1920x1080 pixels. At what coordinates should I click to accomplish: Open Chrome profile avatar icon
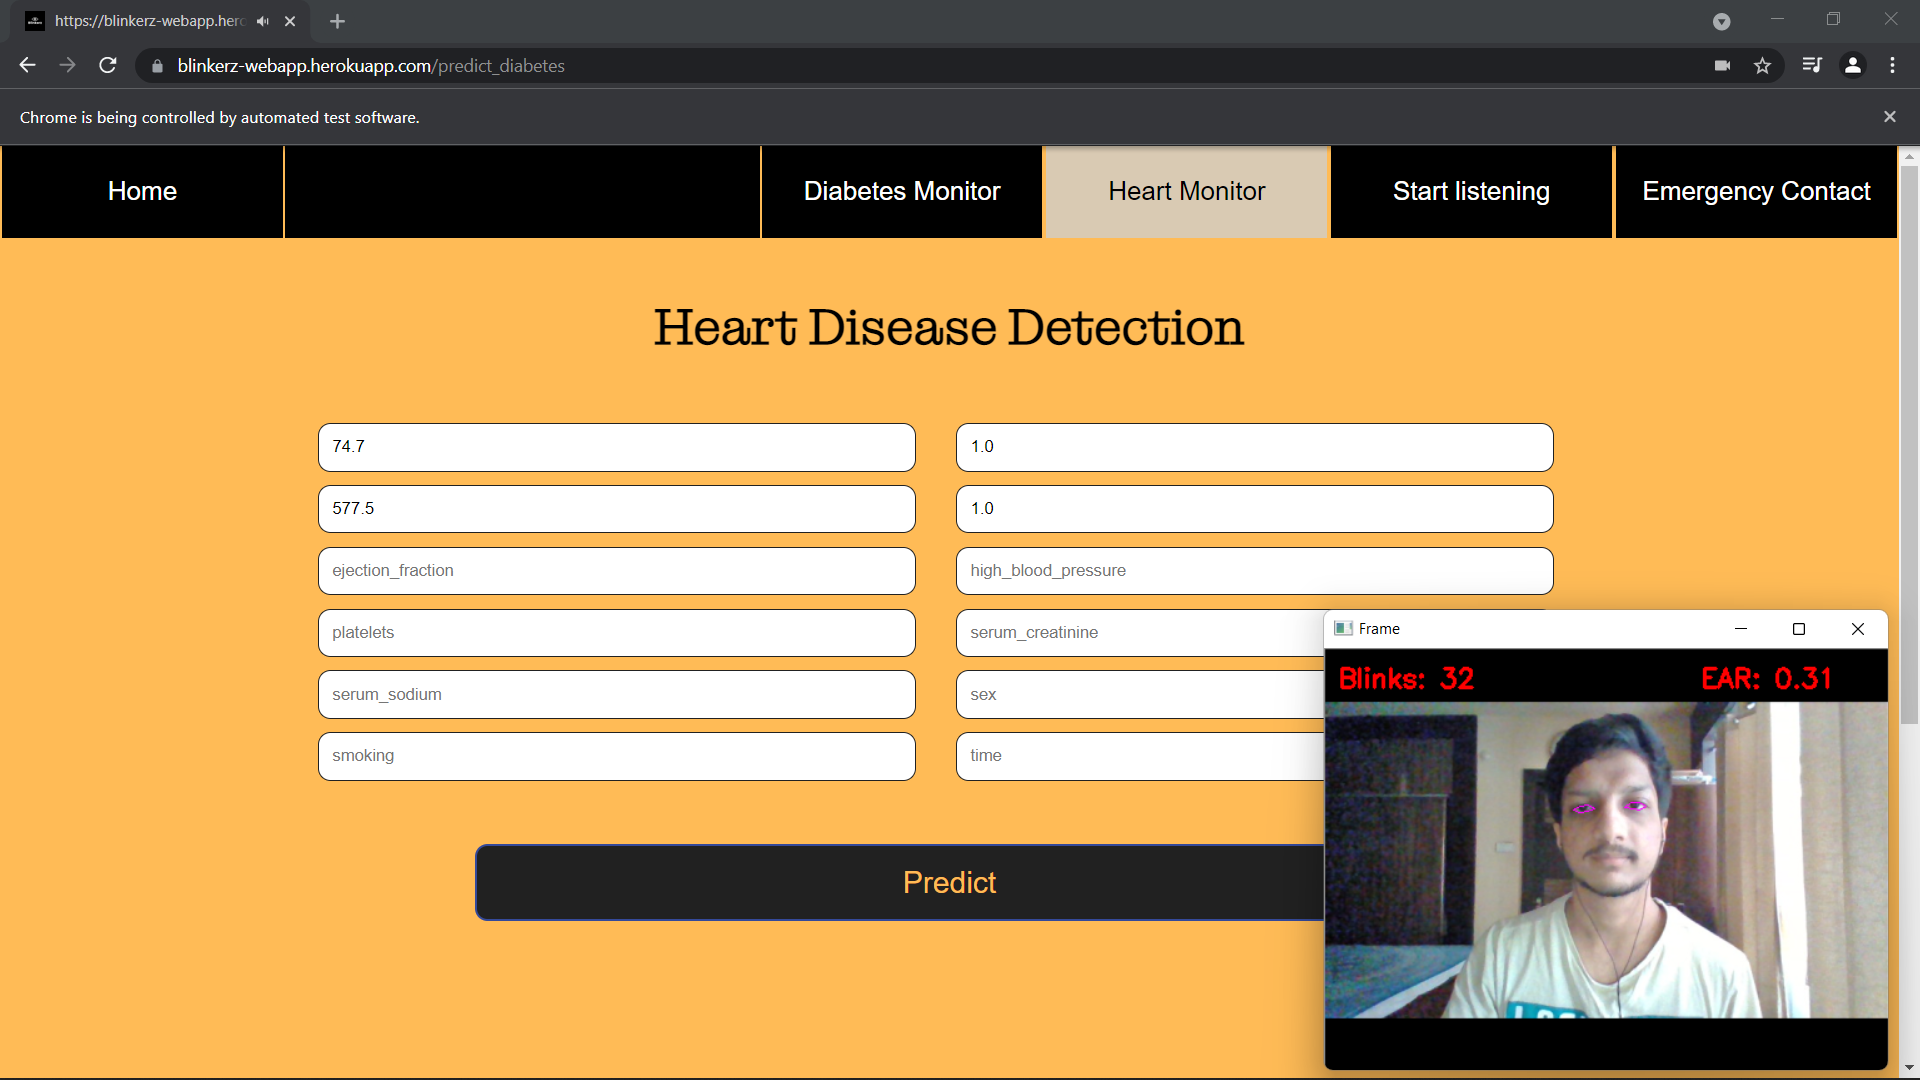pyautogui.click(x=1853, y=65)
